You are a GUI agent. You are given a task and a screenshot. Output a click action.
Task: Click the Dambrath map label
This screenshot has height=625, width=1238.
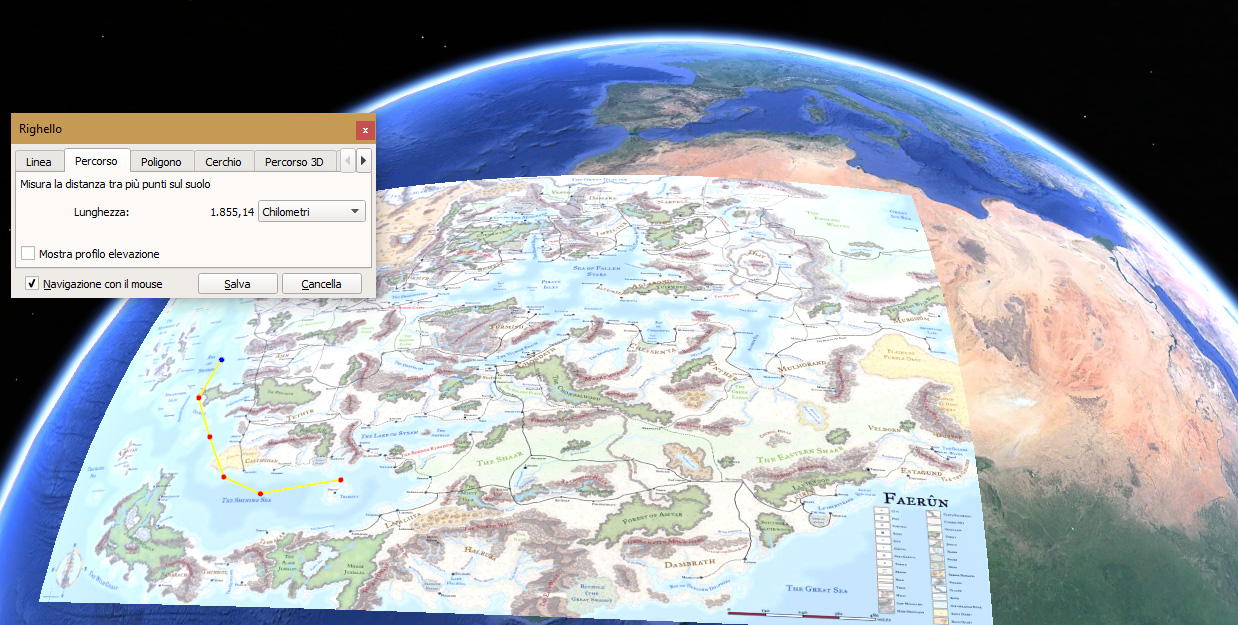point(692,564)
